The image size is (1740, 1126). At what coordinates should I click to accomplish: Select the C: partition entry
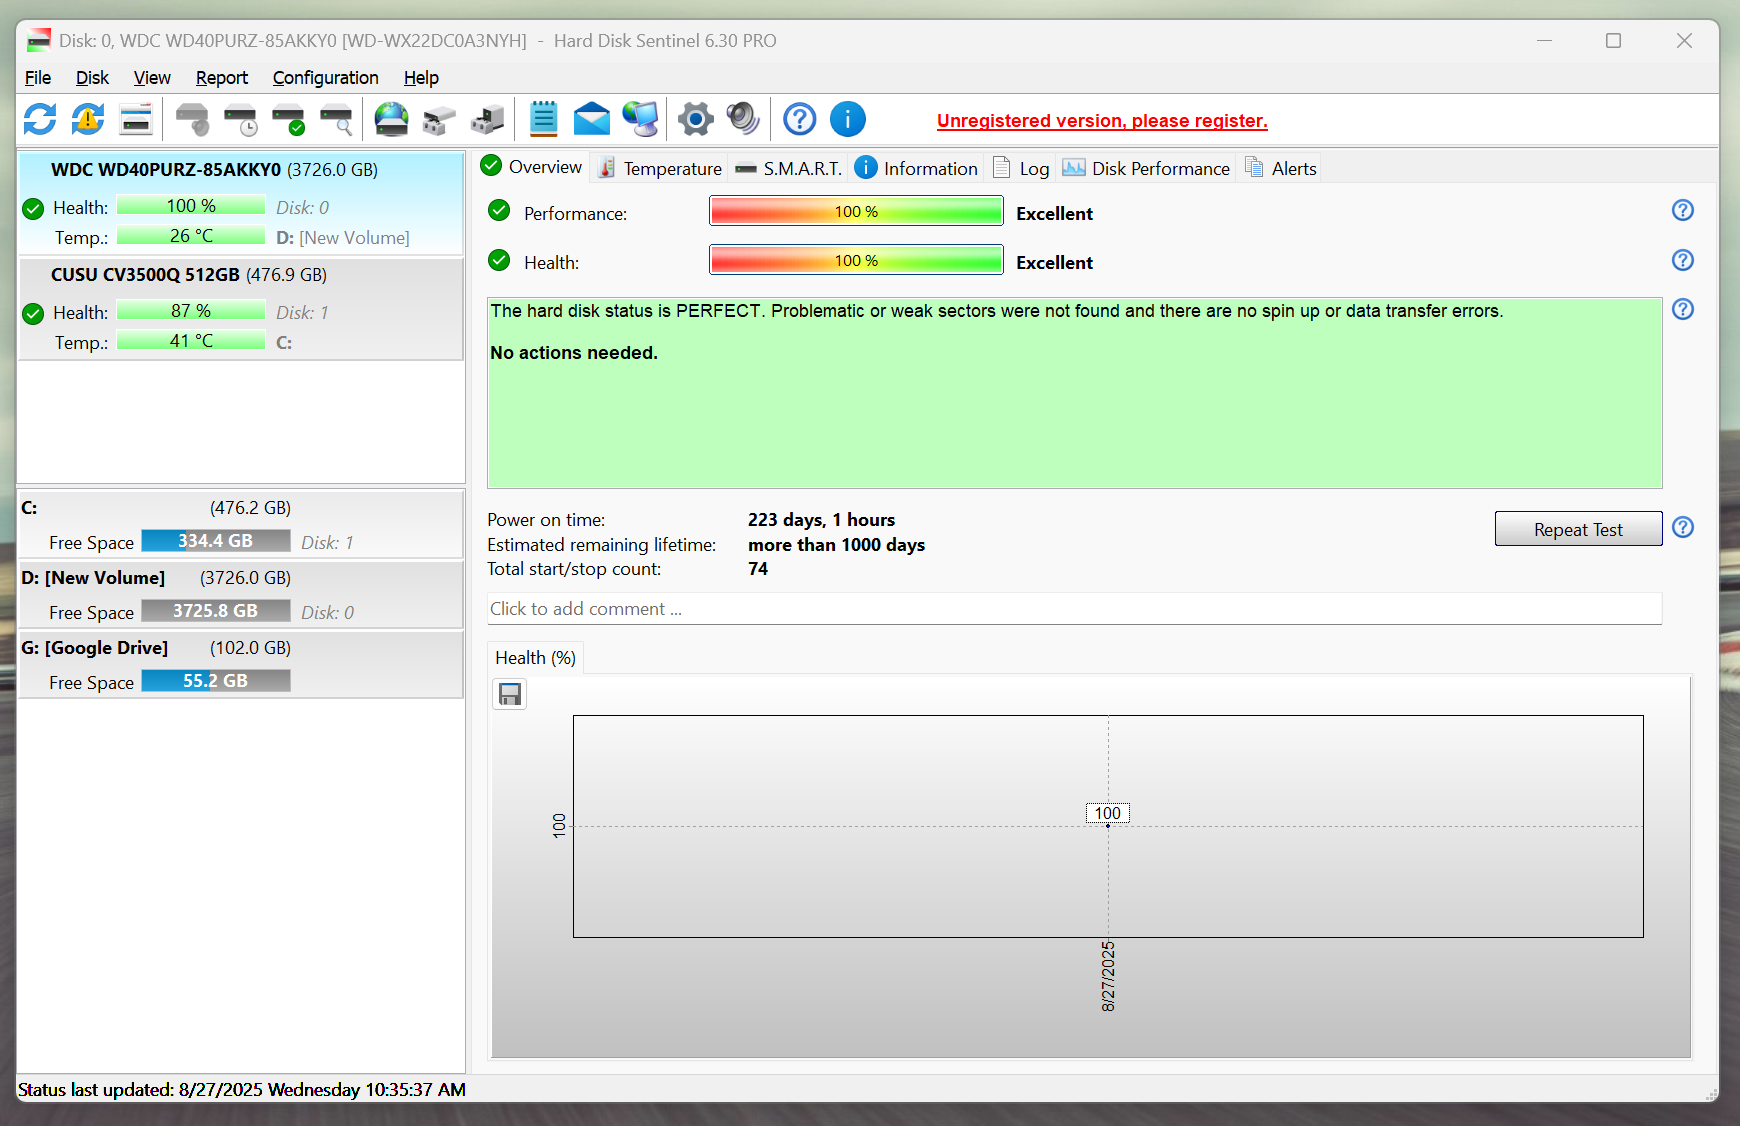(x=241, y=524)
